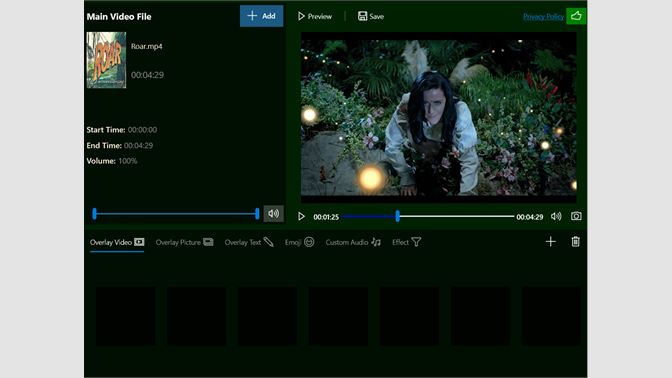
Task: Click the Start Time value 00:00:00
Action: coord(142,130)
